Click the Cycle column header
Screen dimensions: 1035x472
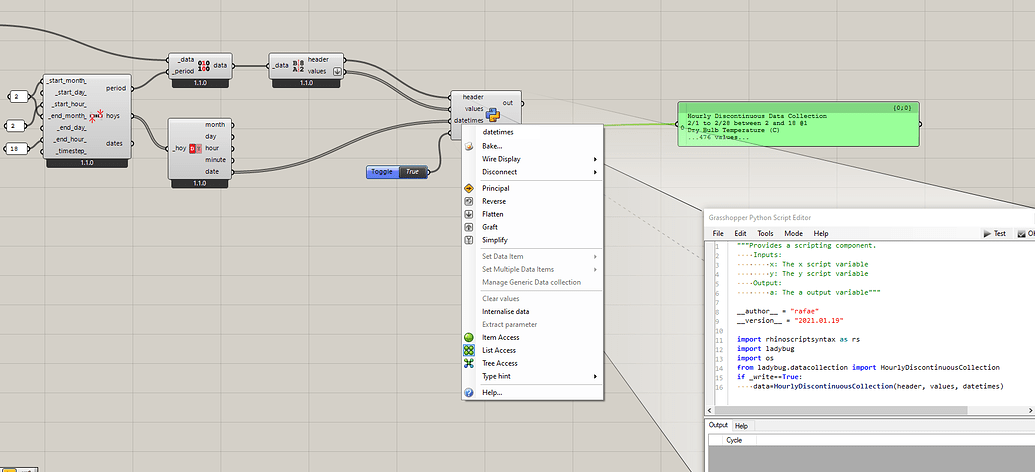[x=734, y=440]
